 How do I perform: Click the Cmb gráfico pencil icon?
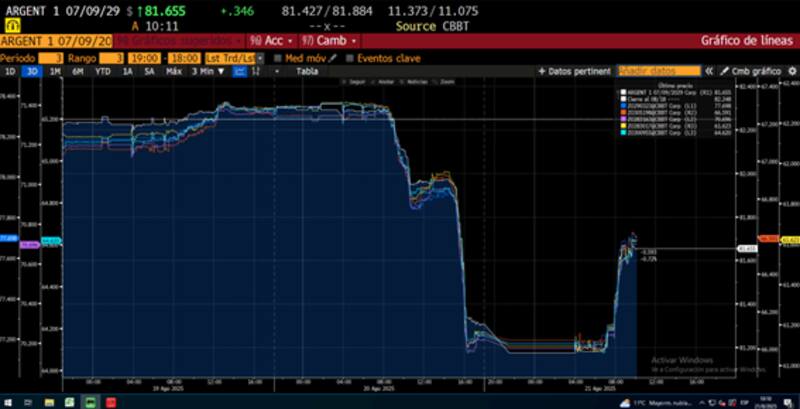pos(725,72)
